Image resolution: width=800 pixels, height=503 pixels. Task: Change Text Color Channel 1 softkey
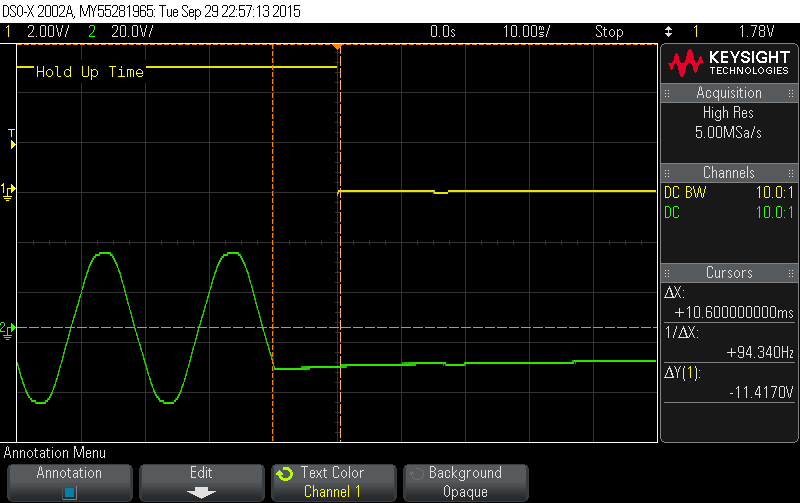[333, 483]
